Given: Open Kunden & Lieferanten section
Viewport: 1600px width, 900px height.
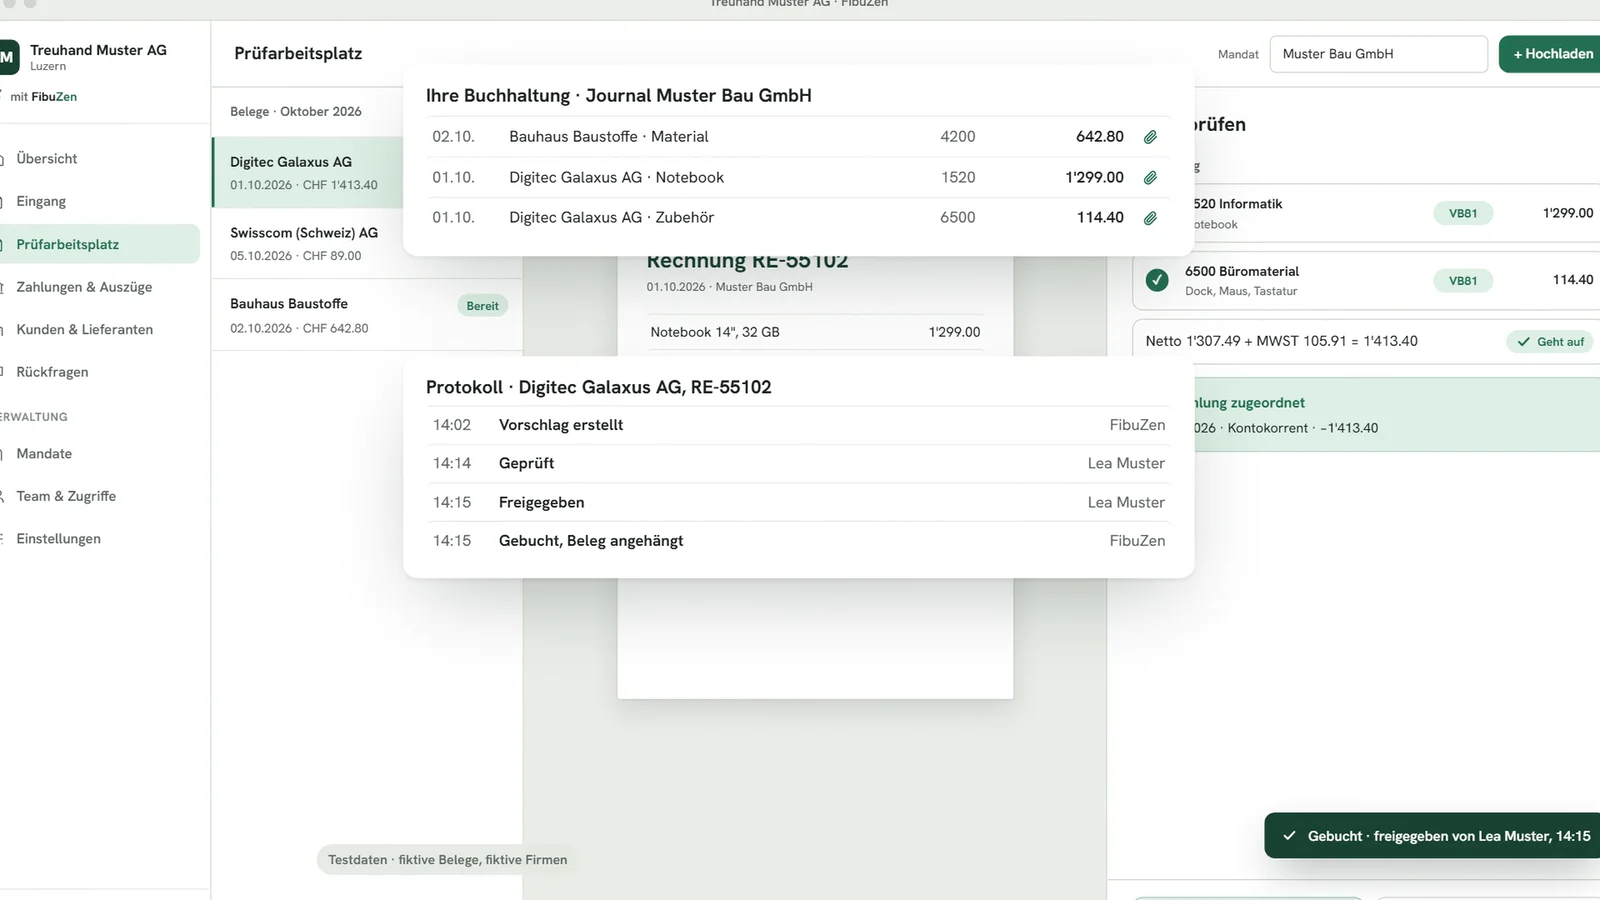Looking at the screenshot, I should [84, 329].
